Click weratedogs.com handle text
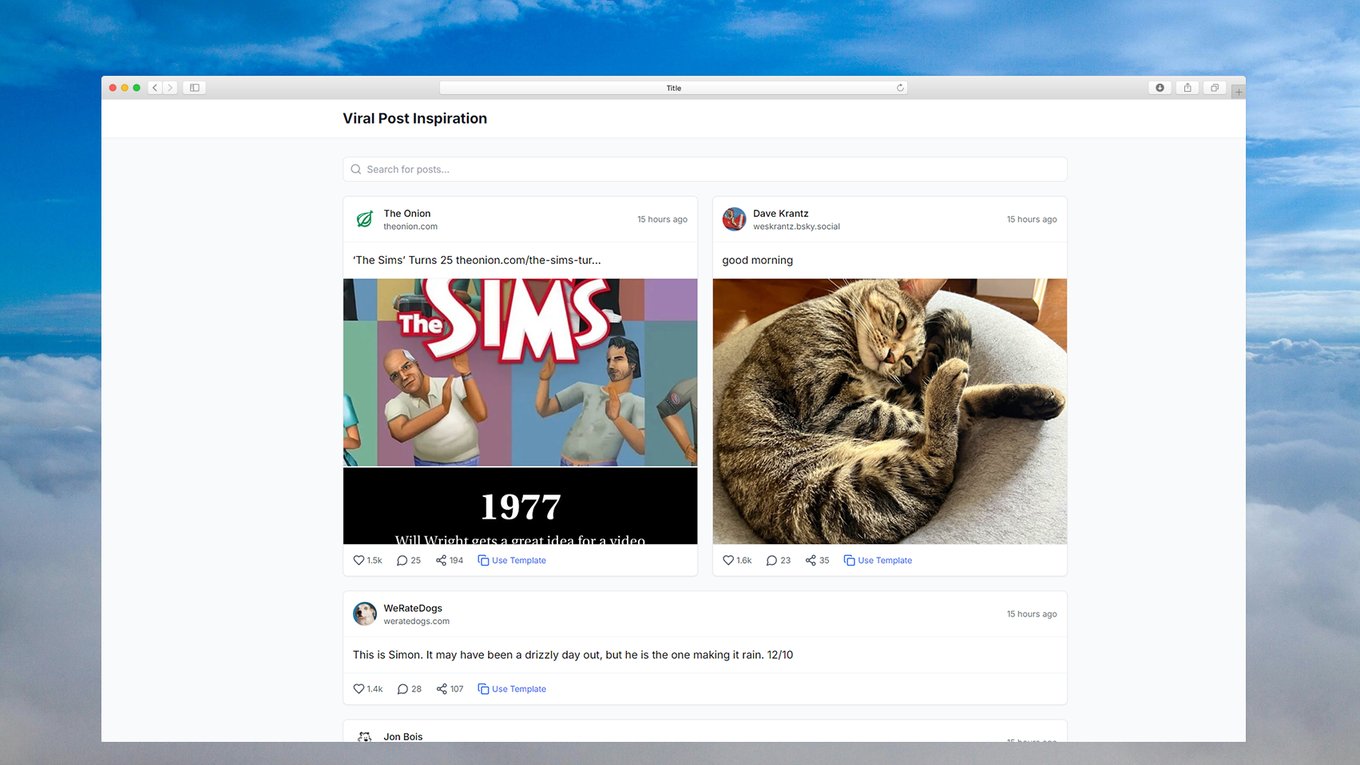This screenshot has width=1360, height=765. [x=417, y=621]
